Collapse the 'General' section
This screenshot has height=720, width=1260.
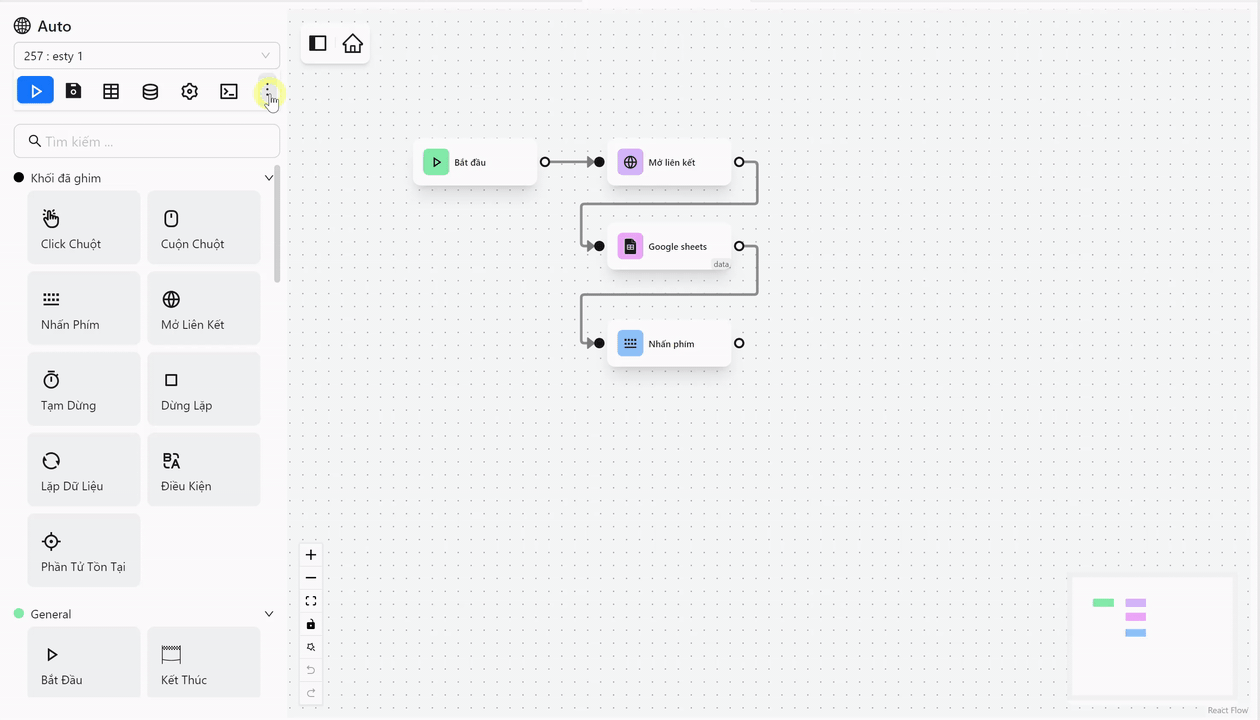(268, 613)
